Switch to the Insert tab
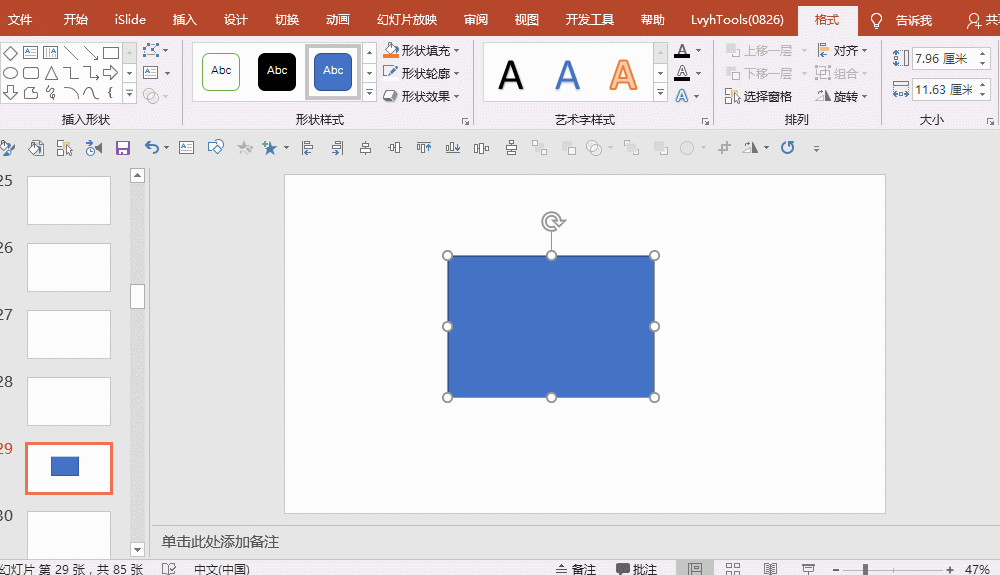Viewport: 1000px width, 575px height. coord(184,20)
